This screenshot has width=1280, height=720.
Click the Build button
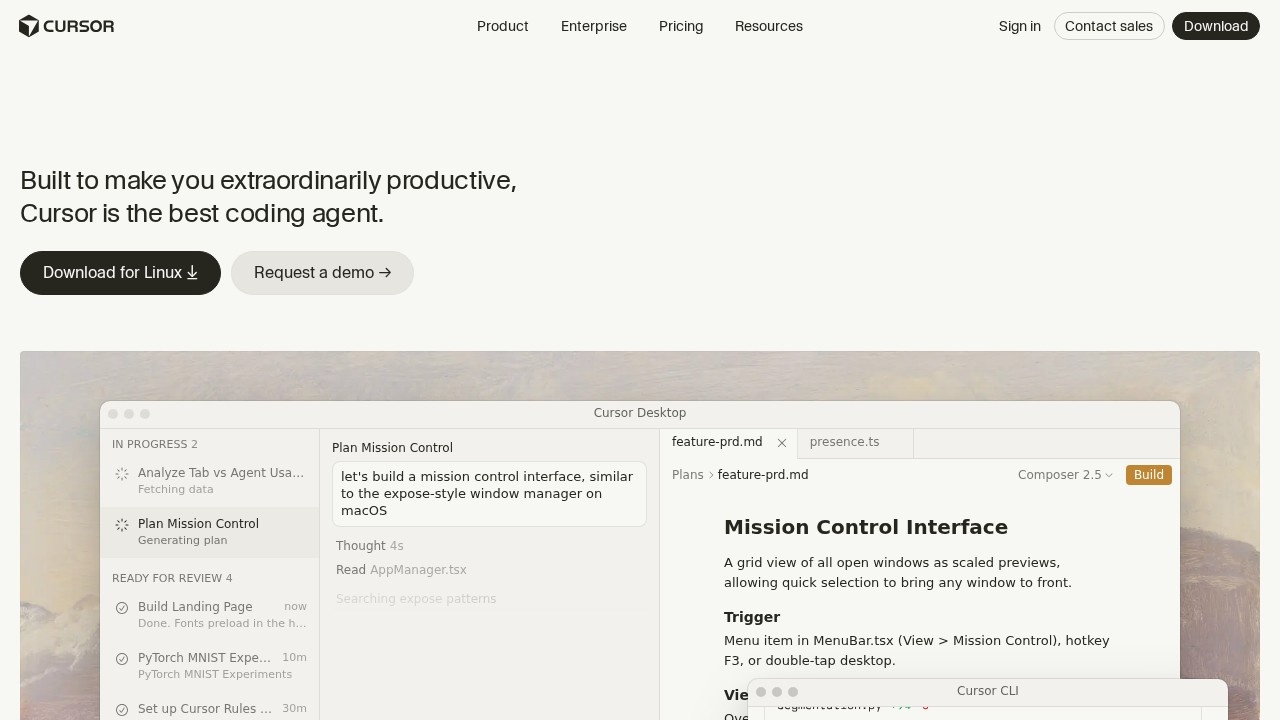tap(1149, 475)
